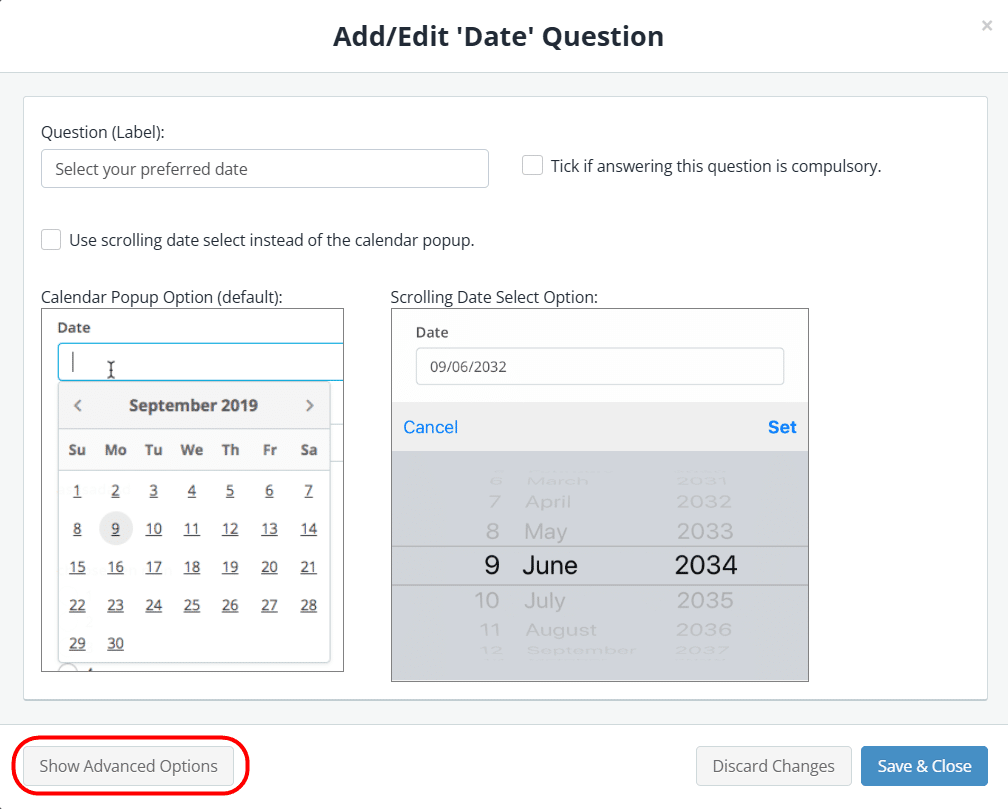Image resolution: width=1008 pixels, height=809 pixels.
Task: Click the highlighted date 9
Action: coord(115,528)
